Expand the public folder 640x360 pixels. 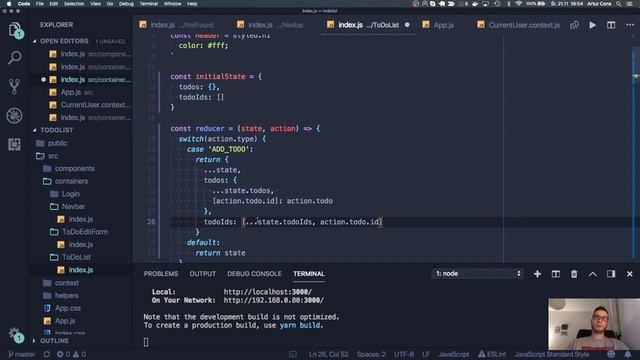[x=58, y=143]
